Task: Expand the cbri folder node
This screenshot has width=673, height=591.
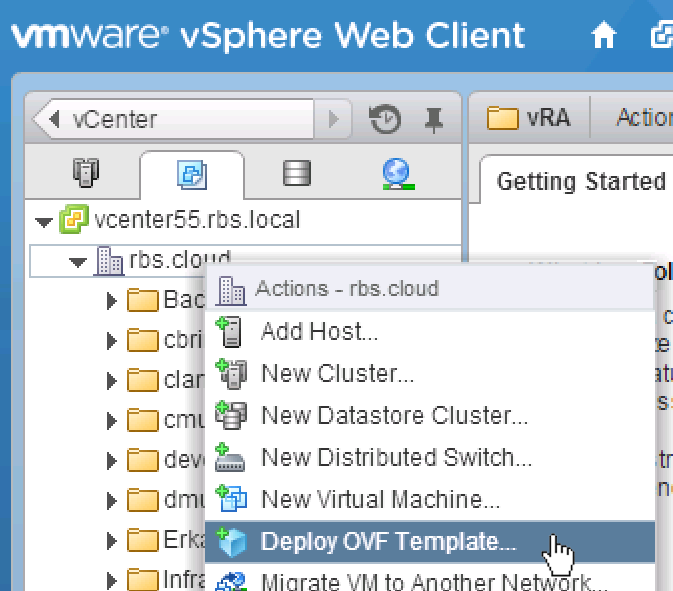Action: tap(112, 341)
